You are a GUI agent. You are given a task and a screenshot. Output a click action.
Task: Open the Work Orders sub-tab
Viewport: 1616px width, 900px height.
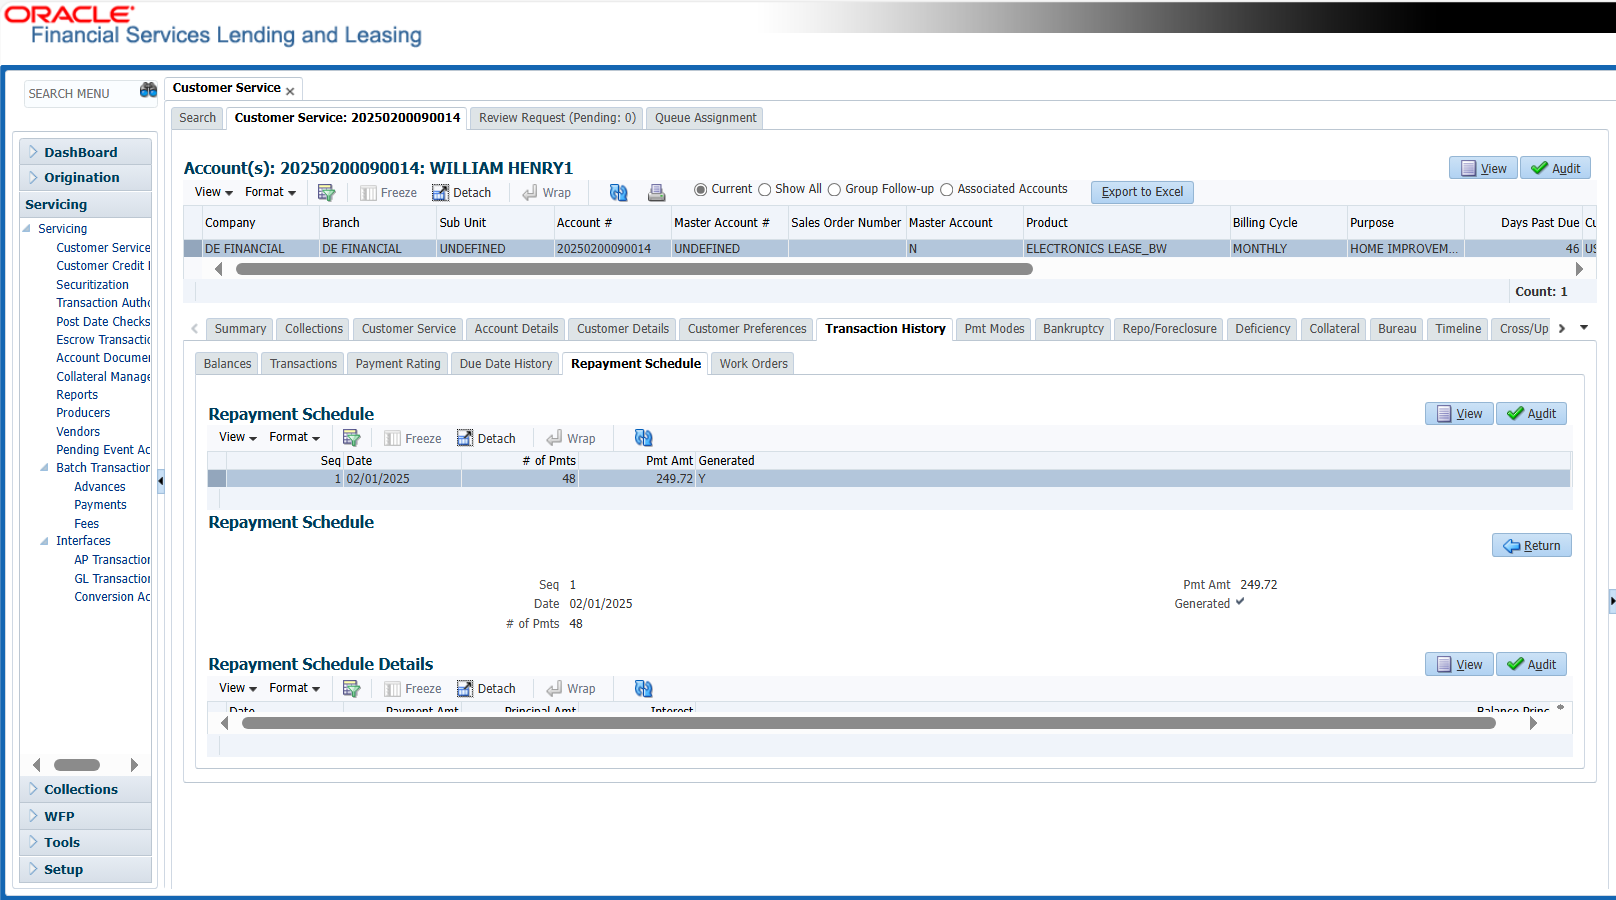pyautogui.click(x=753, y=364)
